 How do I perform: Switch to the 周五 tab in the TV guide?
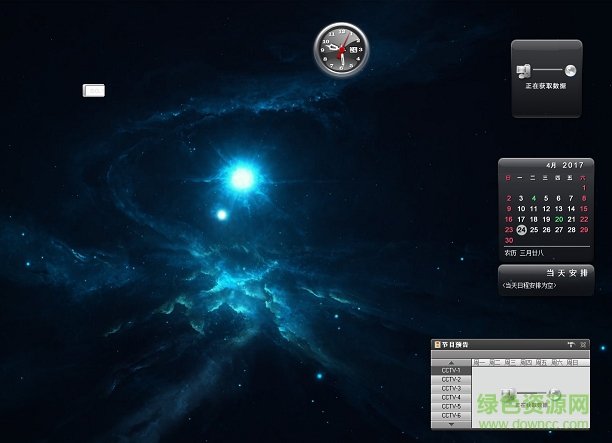[541, 363]
